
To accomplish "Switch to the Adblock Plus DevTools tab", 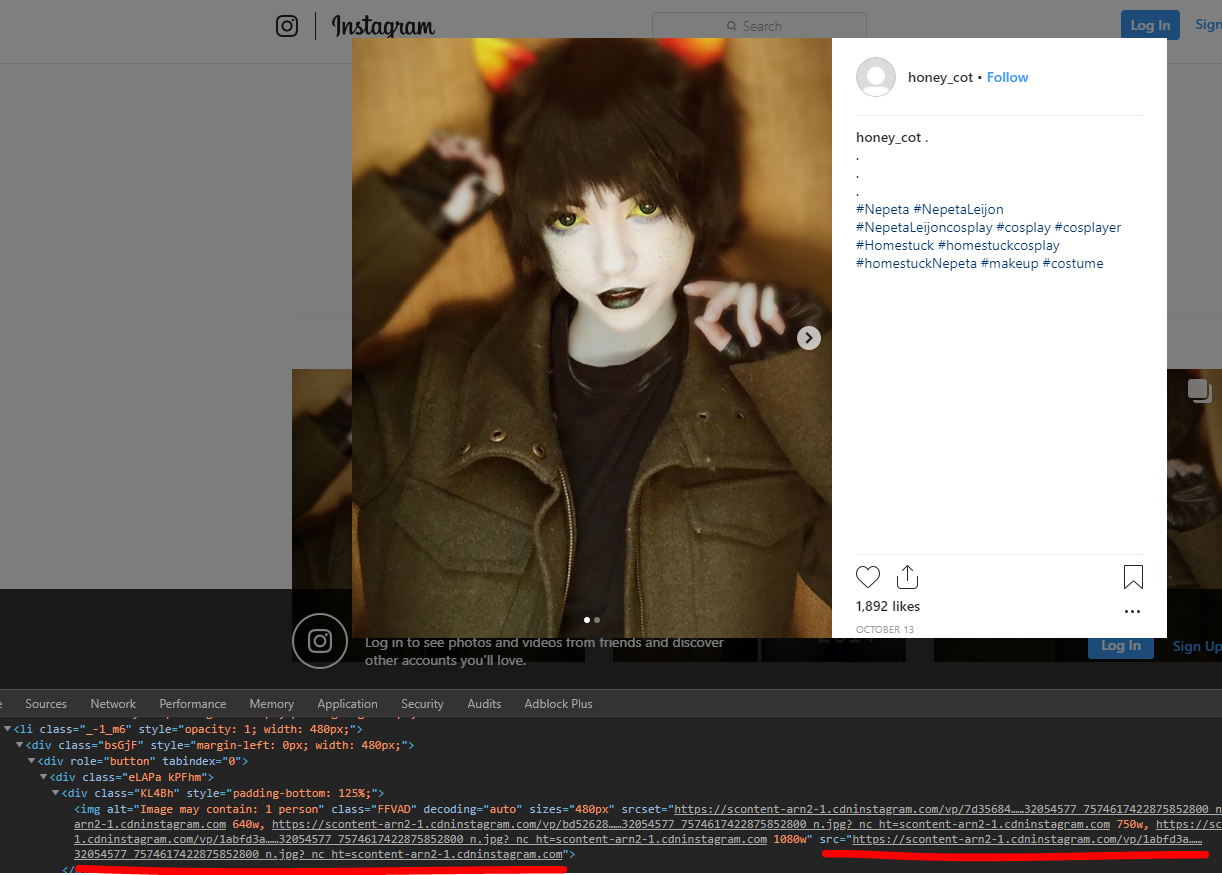I will 558,703.
